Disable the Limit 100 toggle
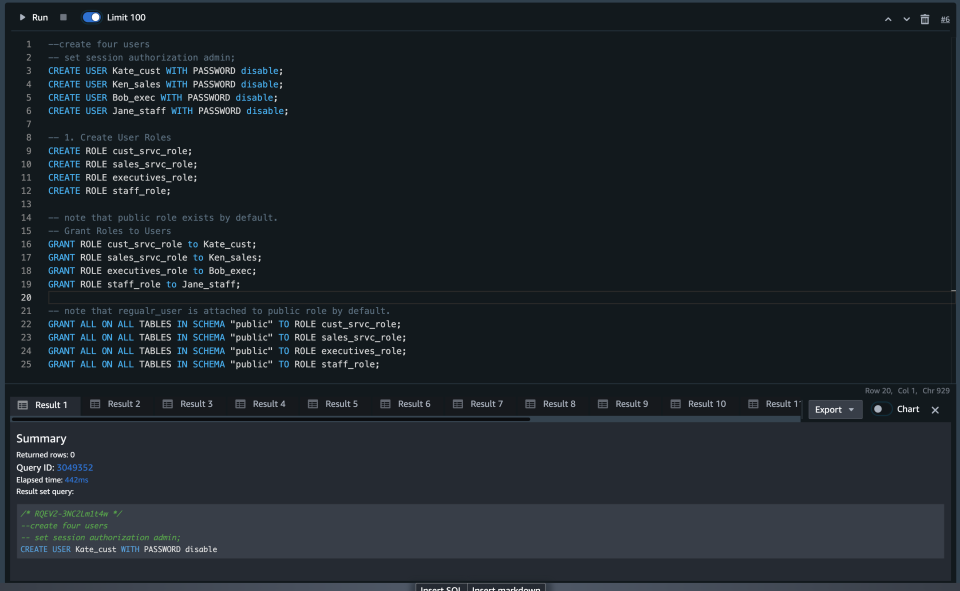The width and height of the screenshot is (960, 591). click(x=89, y=17)
